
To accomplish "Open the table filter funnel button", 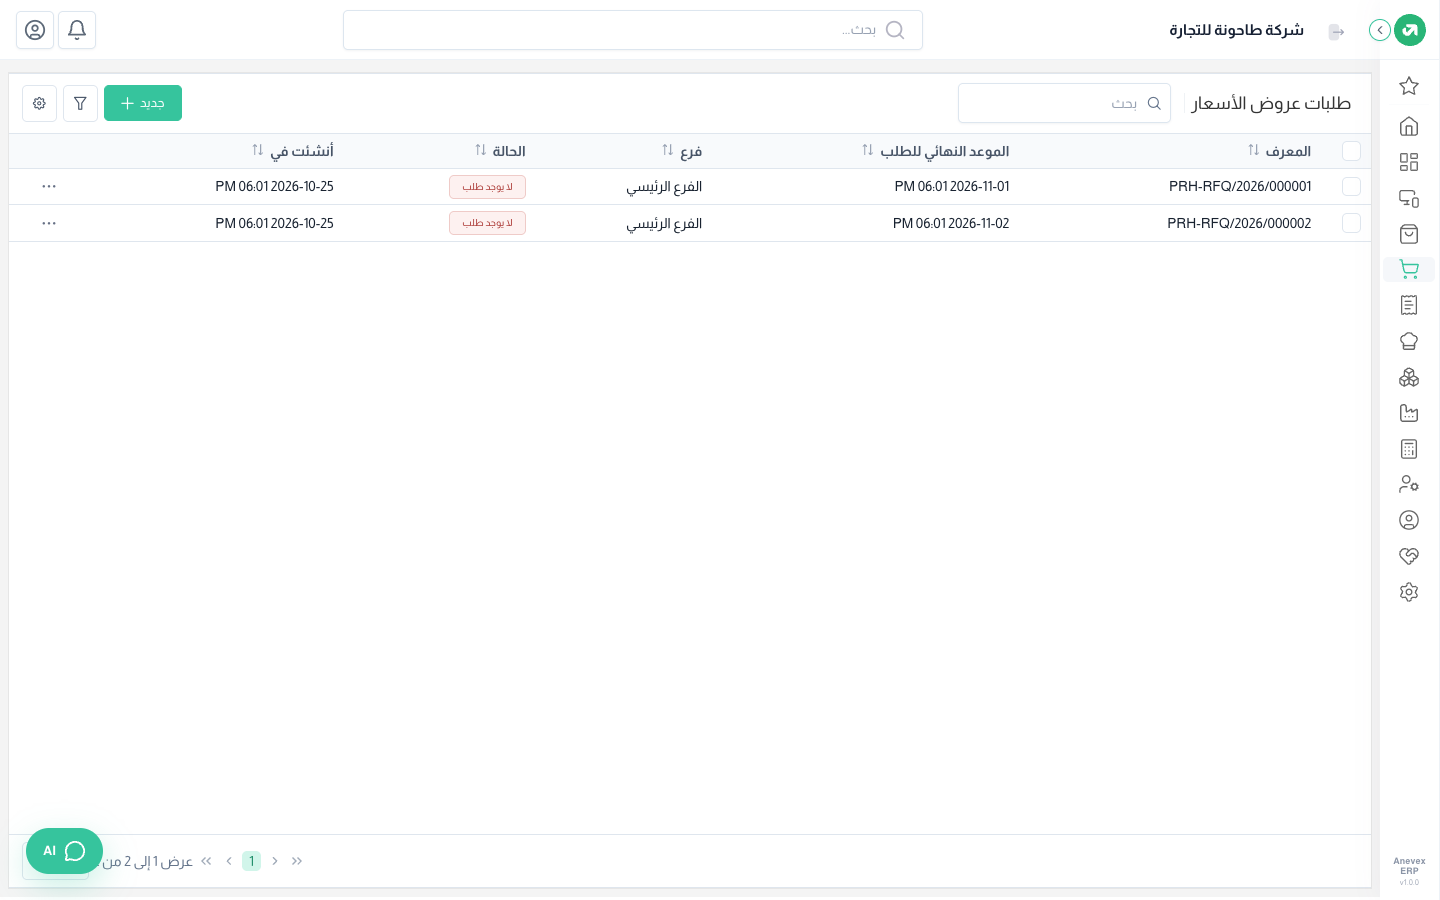I will [80, 103].
